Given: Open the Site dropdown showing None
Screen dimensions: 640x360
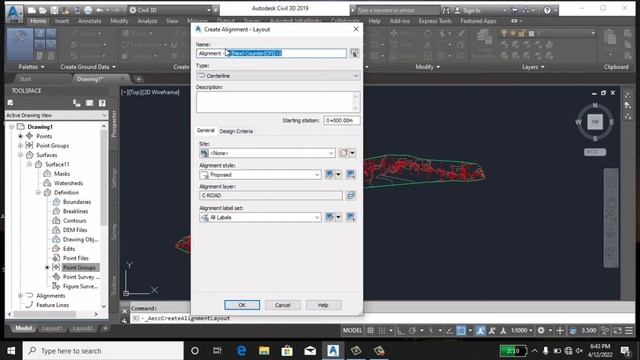Looking at the screenshot, I should tap(267, 153).
